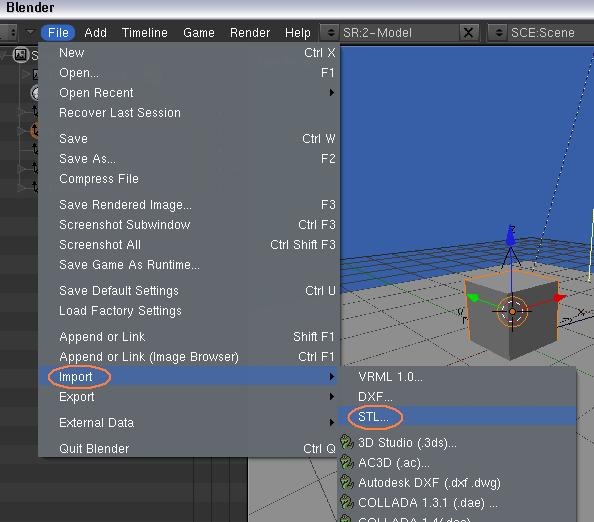Choose COLLADA 1.3.1 (.dae) importer
This screenshot has width=594, height=522.
pos(457,503)
